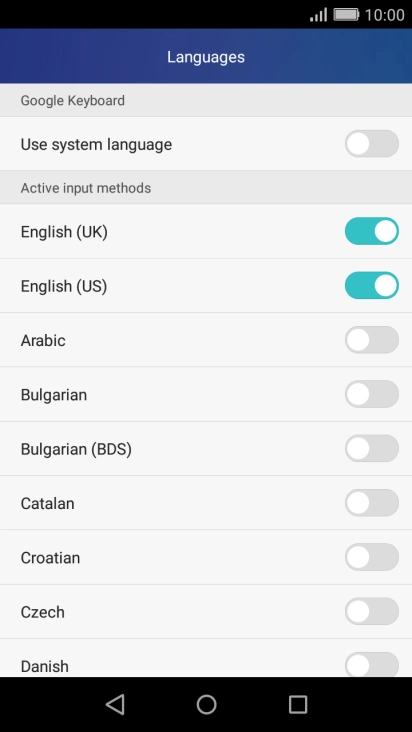Enable the Czech input toggle

coord(372,612)
